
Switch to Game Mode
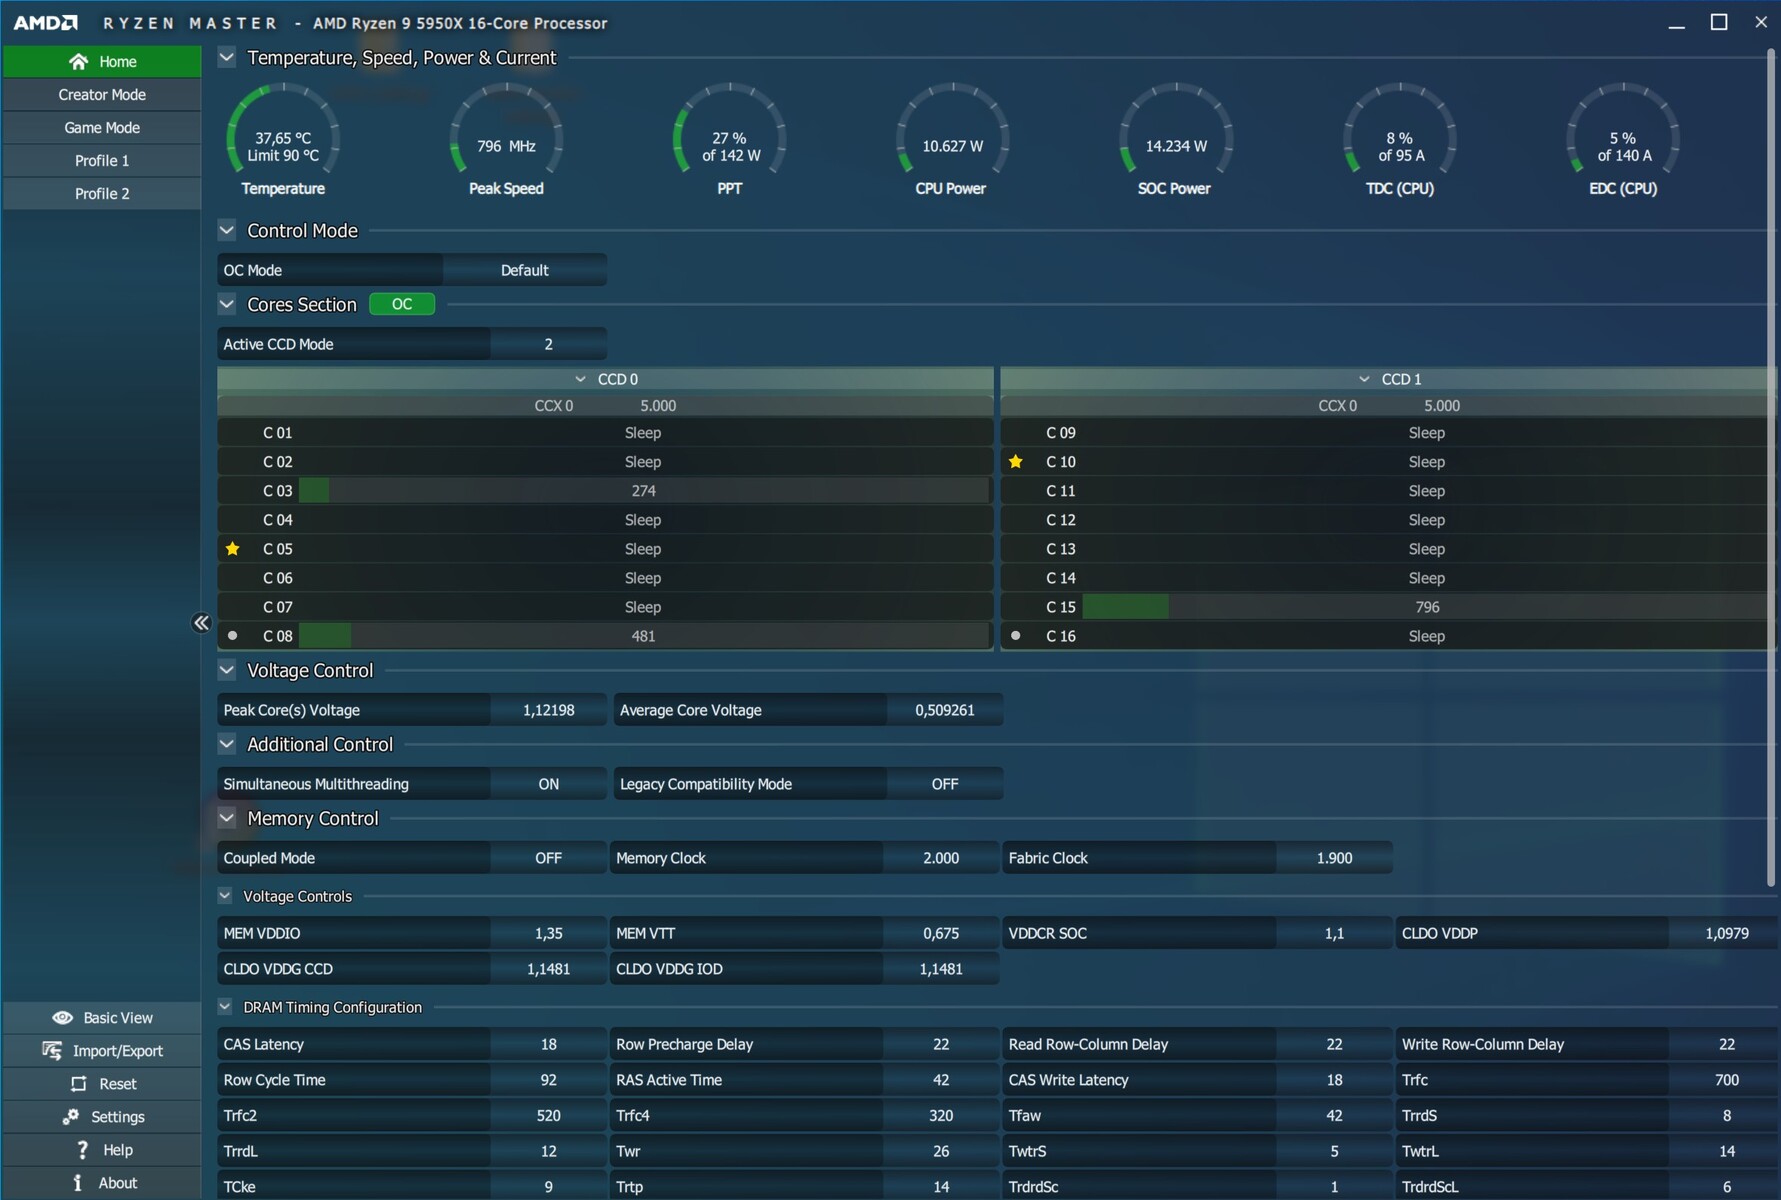pos(102,128)
